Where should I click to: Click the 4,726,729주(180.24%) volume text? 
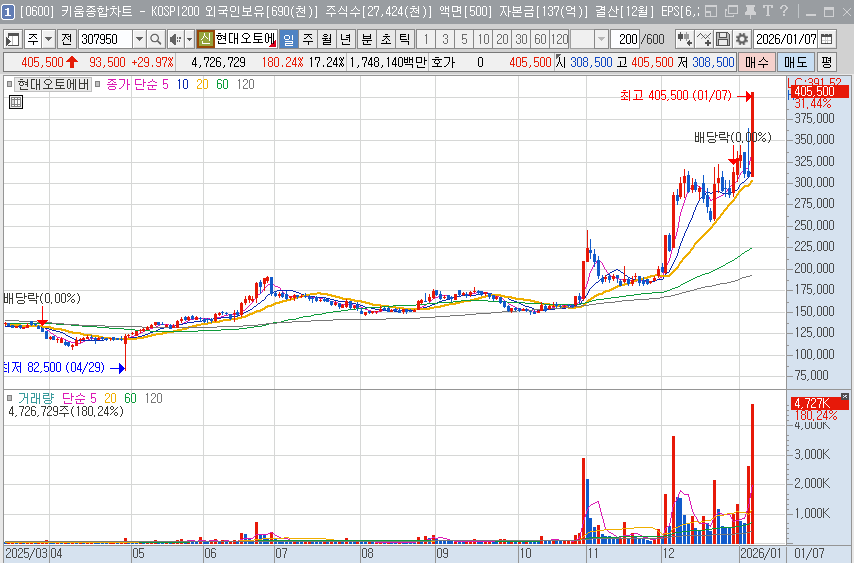pos(66,411)
